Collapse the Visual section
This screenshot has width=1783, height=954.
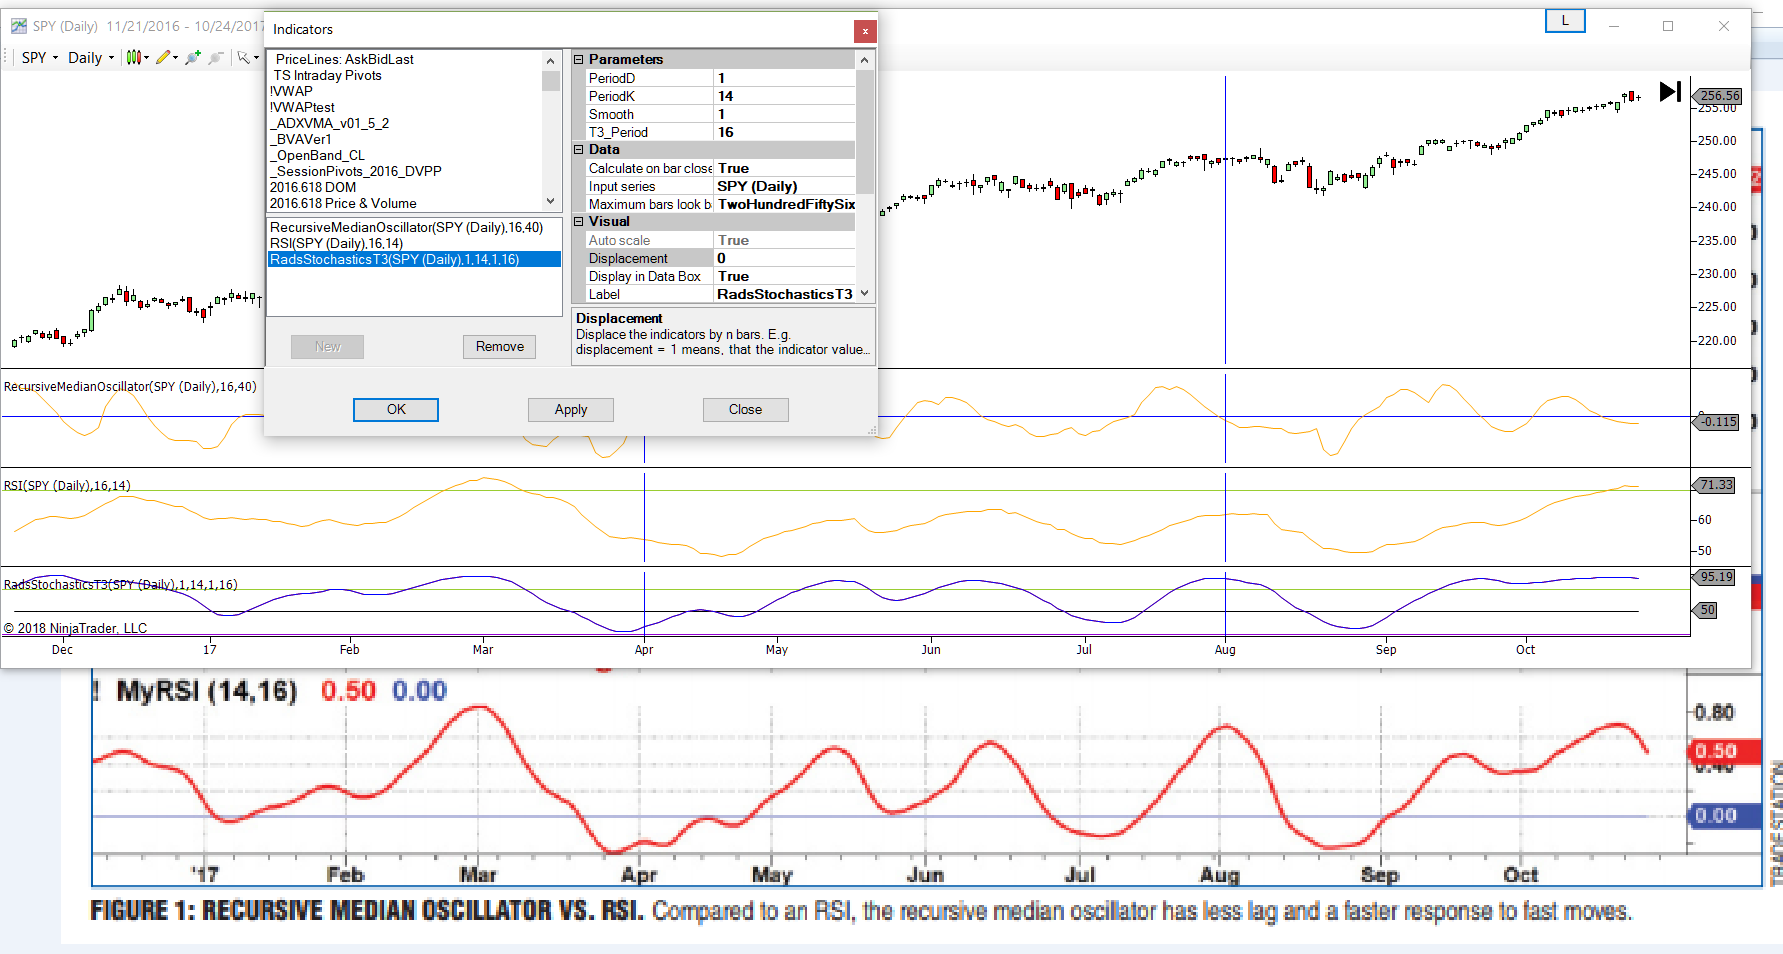point(578,222)
